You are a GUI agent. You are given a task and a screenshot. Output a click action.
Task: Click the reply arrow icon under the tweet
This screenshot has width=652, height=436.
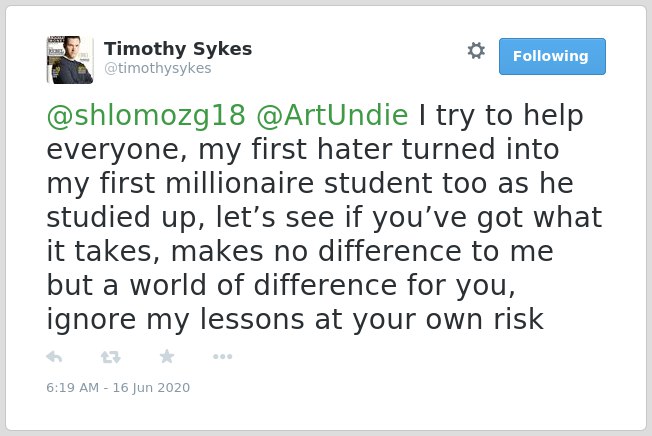tap(54, 357)
